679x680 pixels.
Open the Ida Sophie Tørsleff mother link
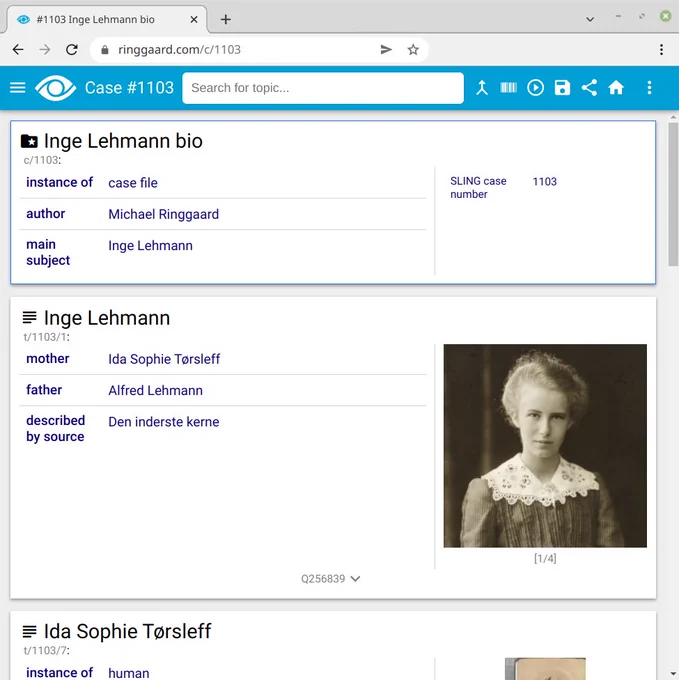[164, 359]
